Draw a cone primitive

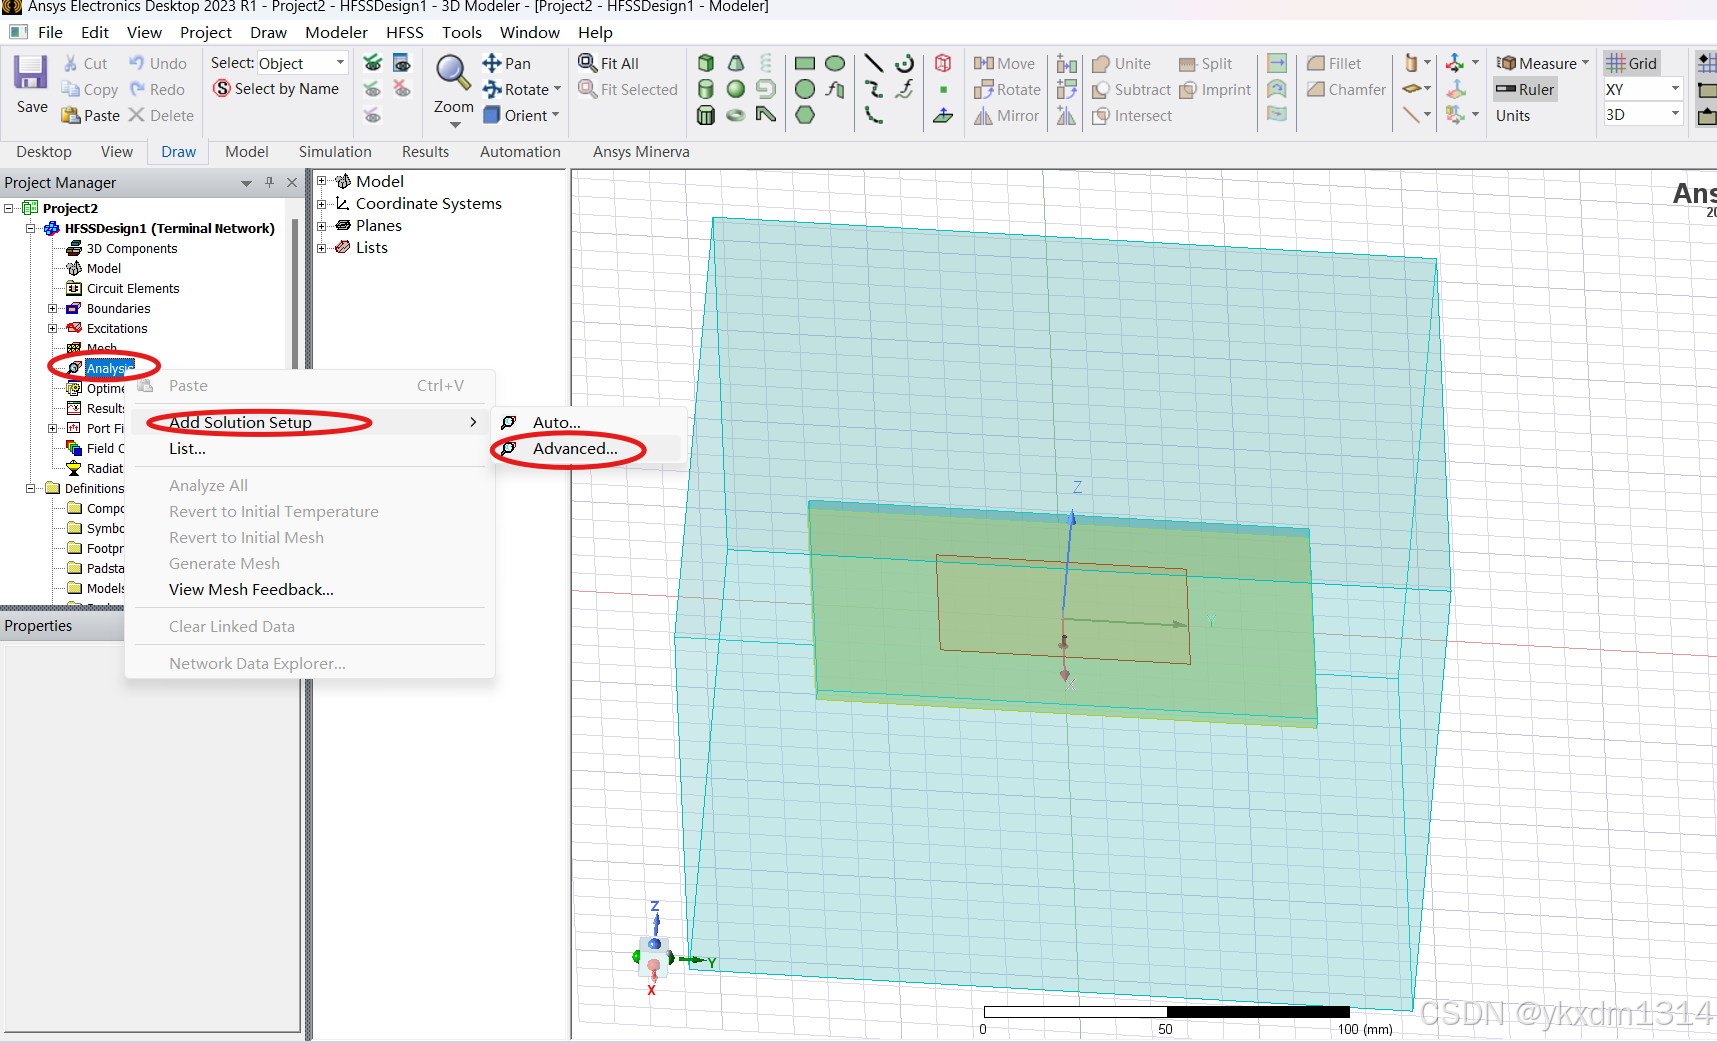click(736, 63)
